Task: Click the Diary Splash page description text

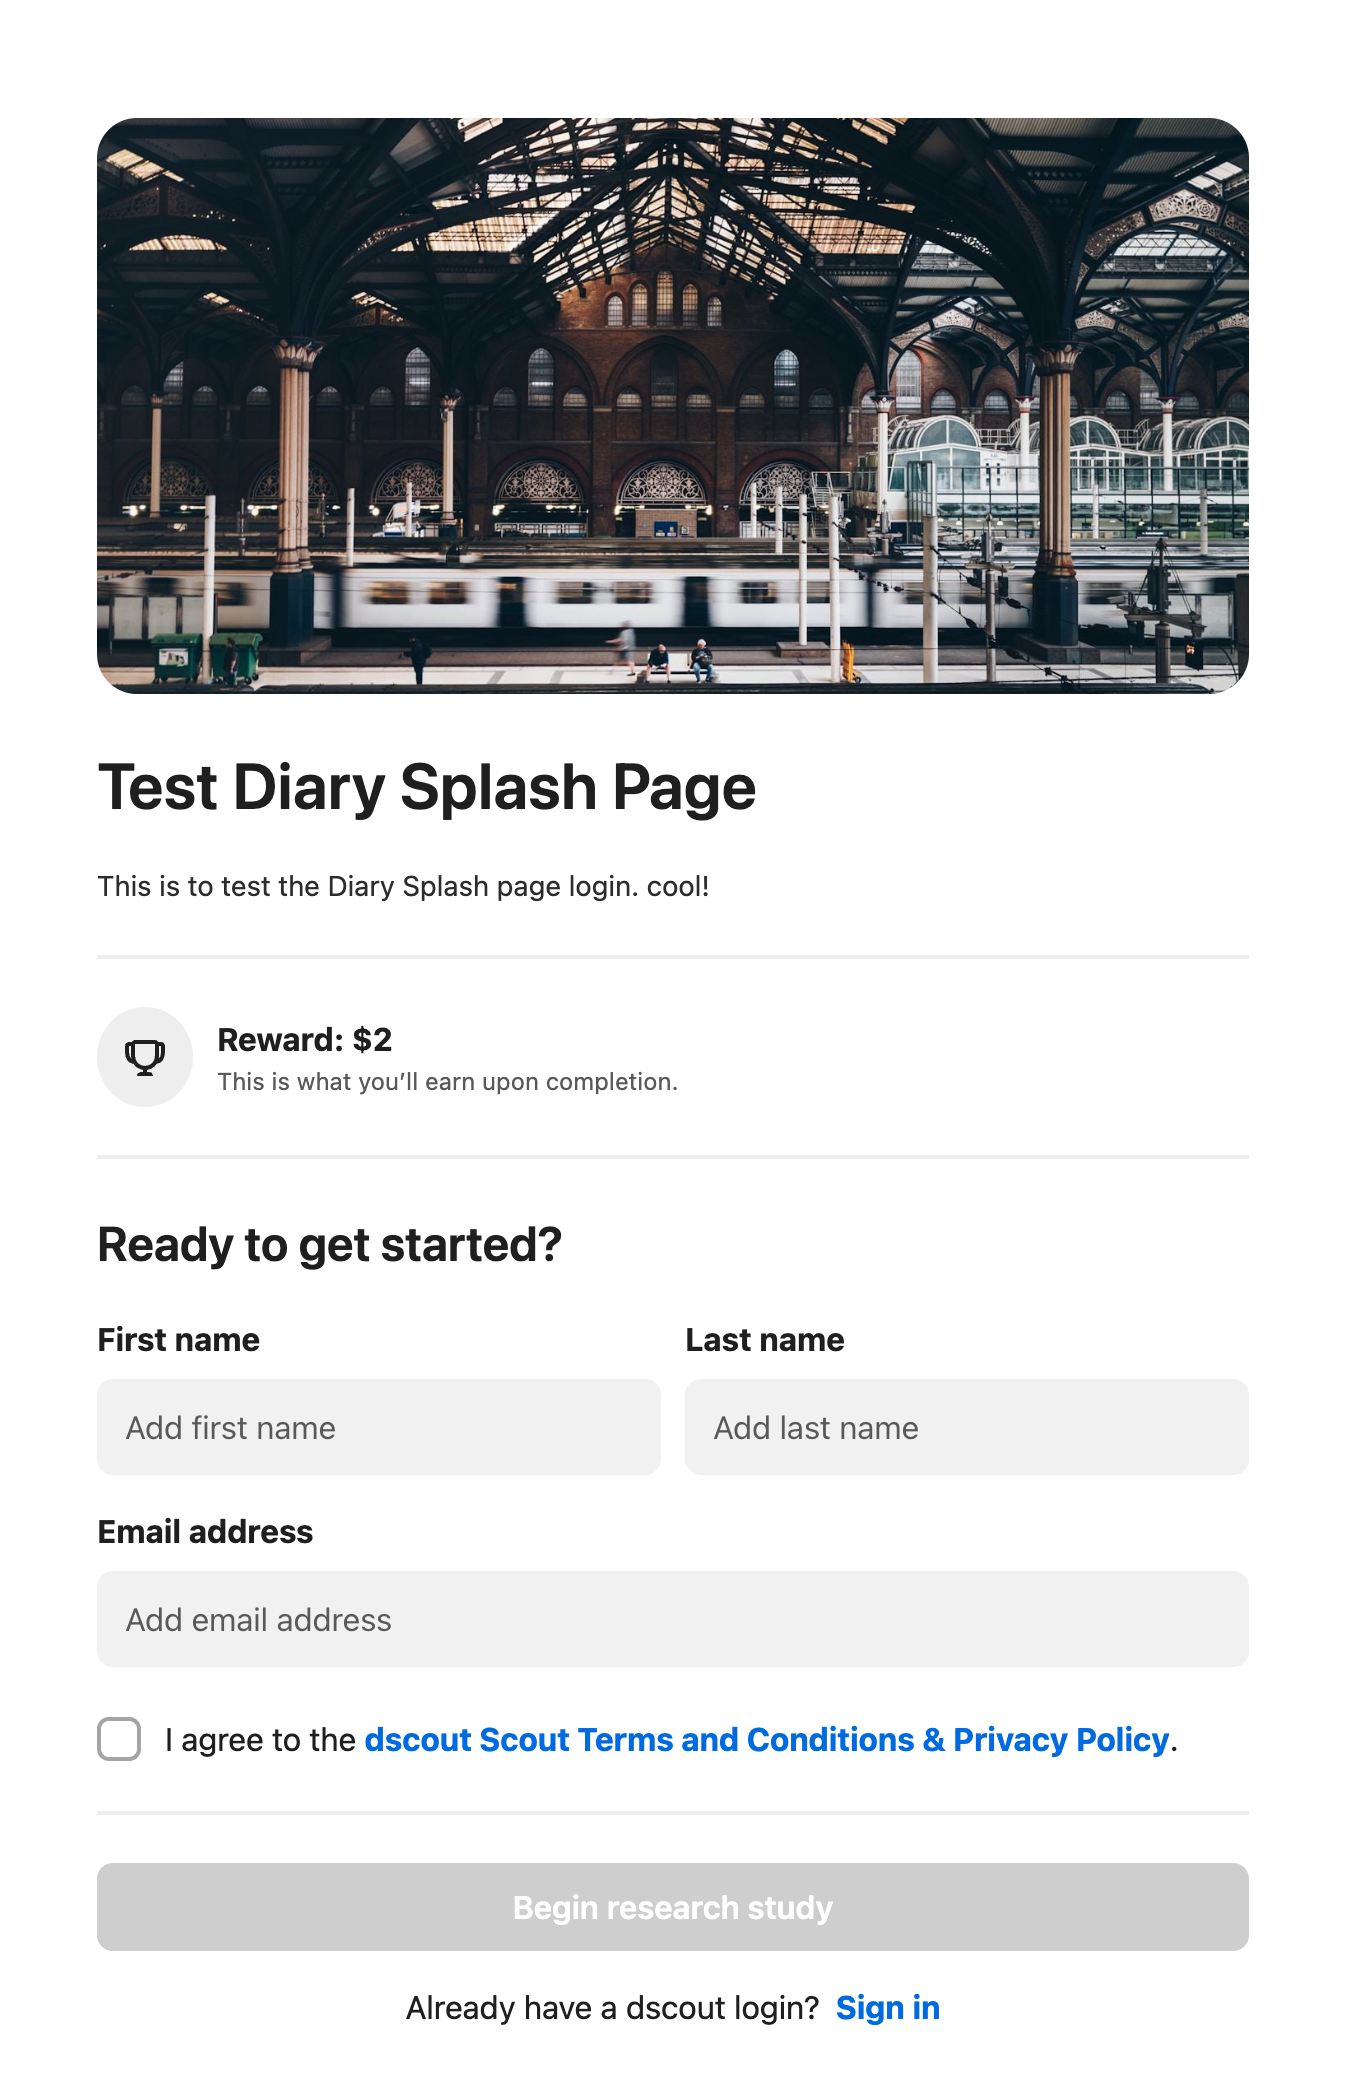Action: point(403,887)
